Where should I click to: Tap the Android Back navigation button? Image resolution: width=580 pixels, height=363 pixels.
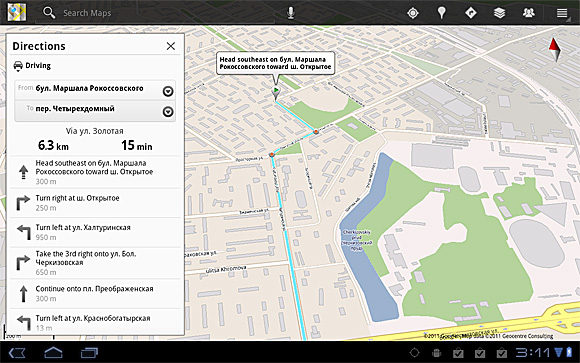point(17,353)
